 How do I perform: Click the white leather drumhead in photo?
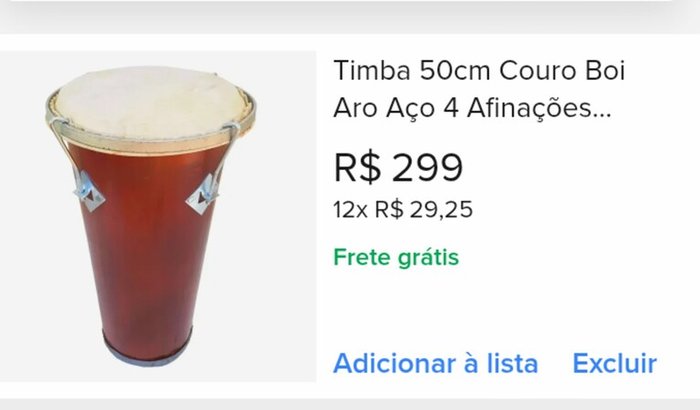150,103
